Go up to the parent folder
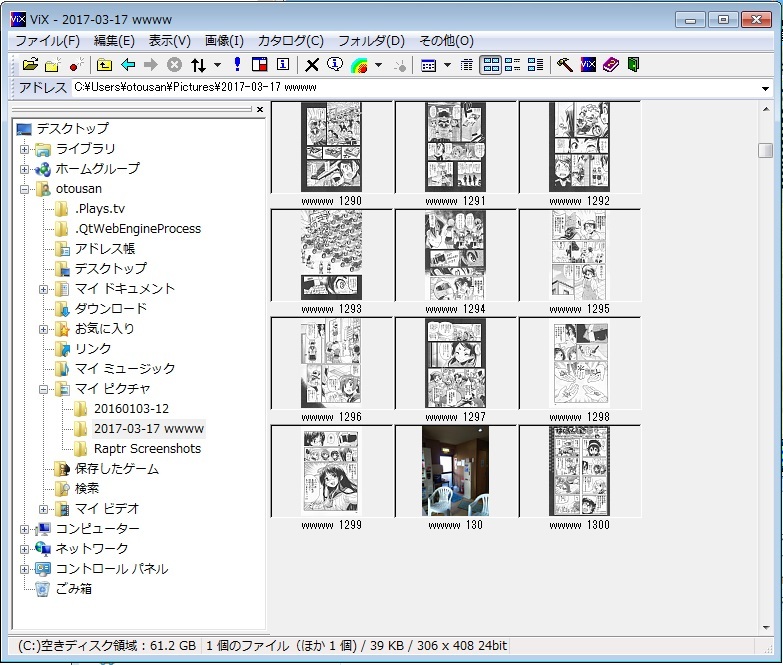This screenshot has height=665, width=783. pyautogui.click(x=104, y=65)
